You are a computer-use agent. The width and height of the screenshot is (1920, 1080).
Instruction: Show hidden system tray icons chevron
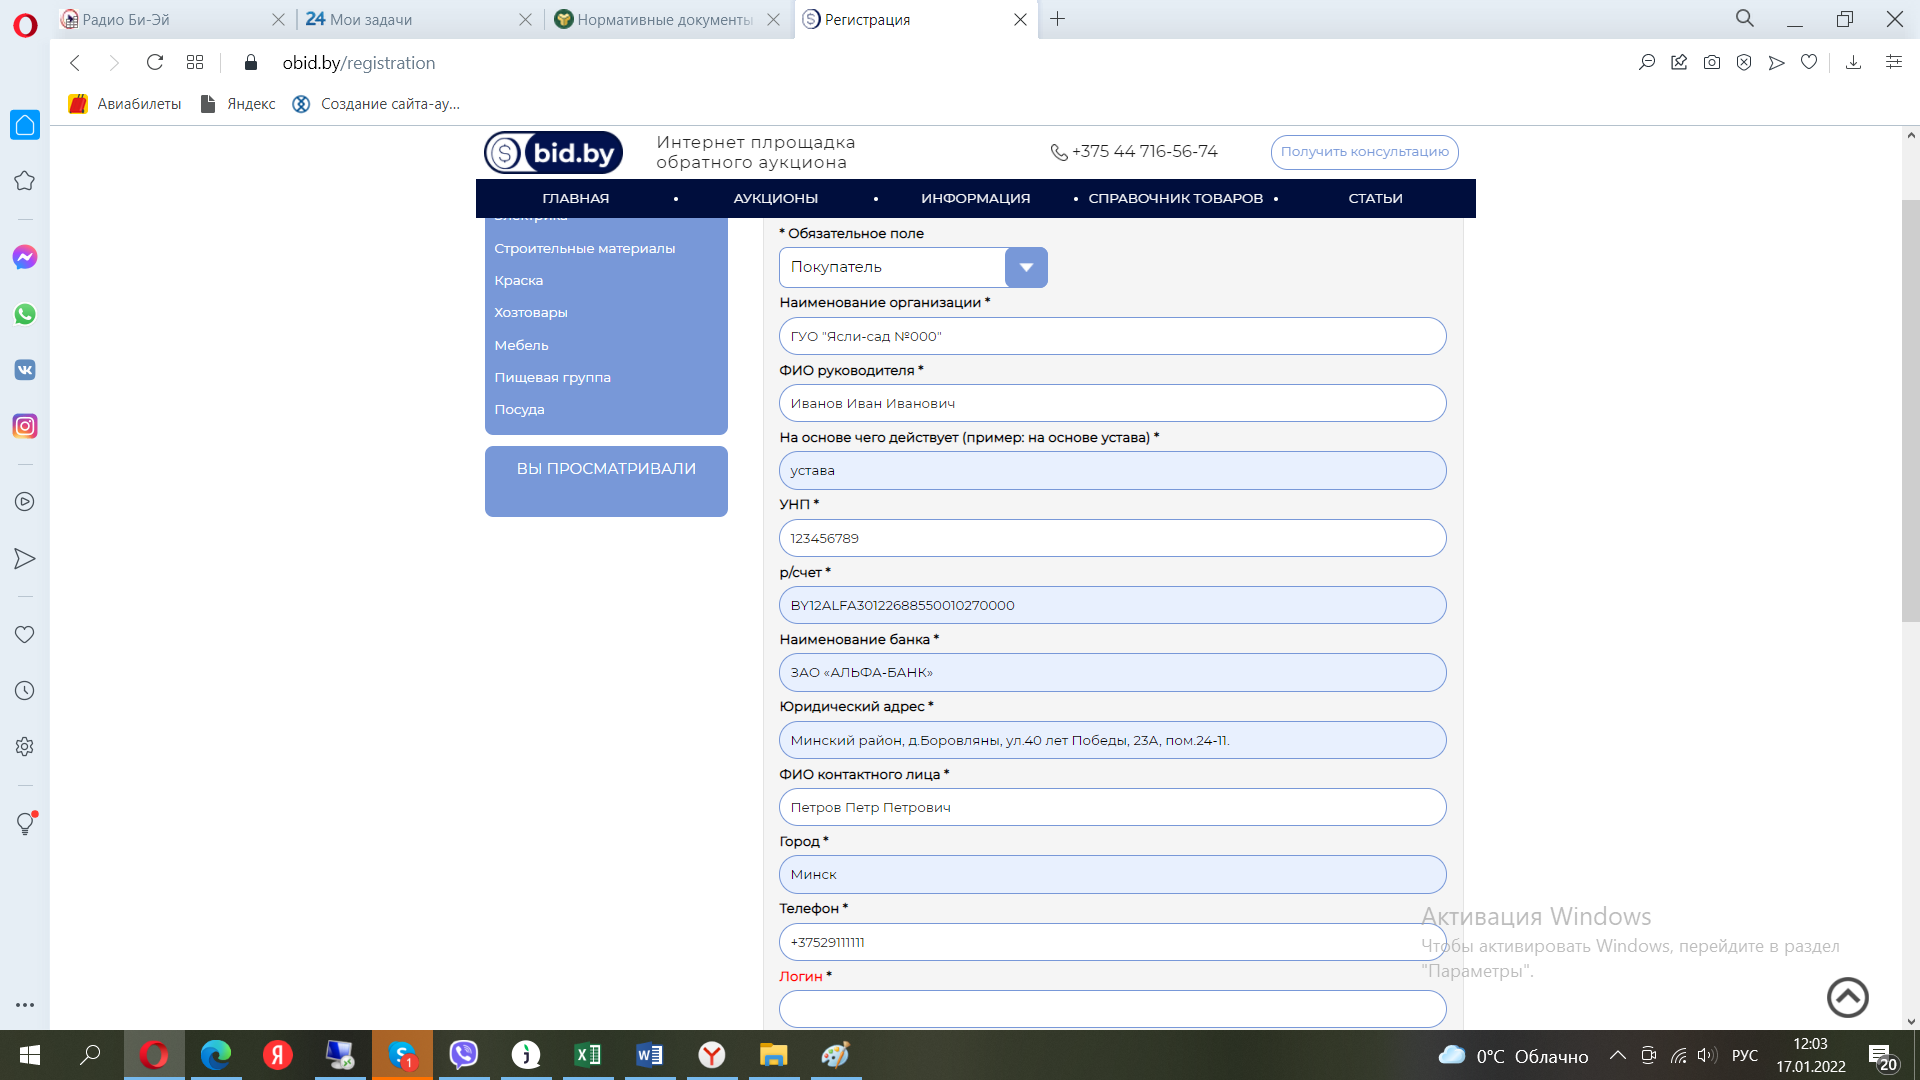1617,1055
